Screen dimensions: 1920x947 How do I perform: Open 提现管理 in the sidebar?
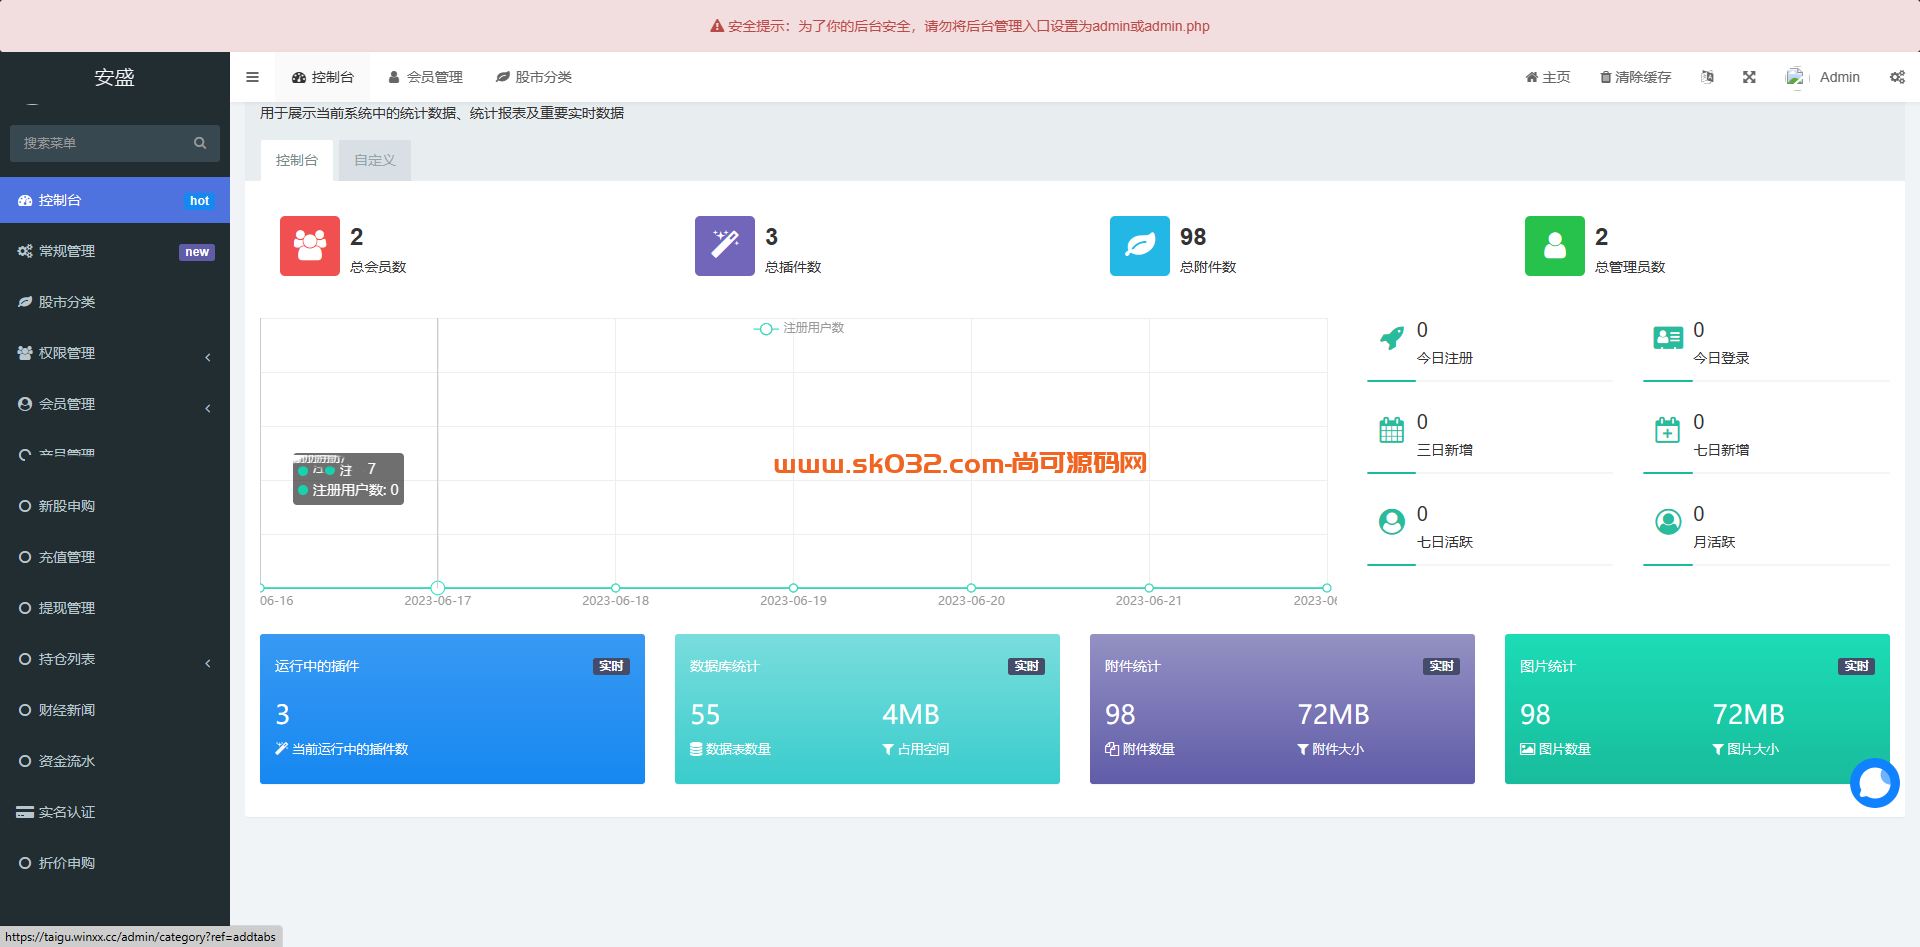click(x=115, y=608)
